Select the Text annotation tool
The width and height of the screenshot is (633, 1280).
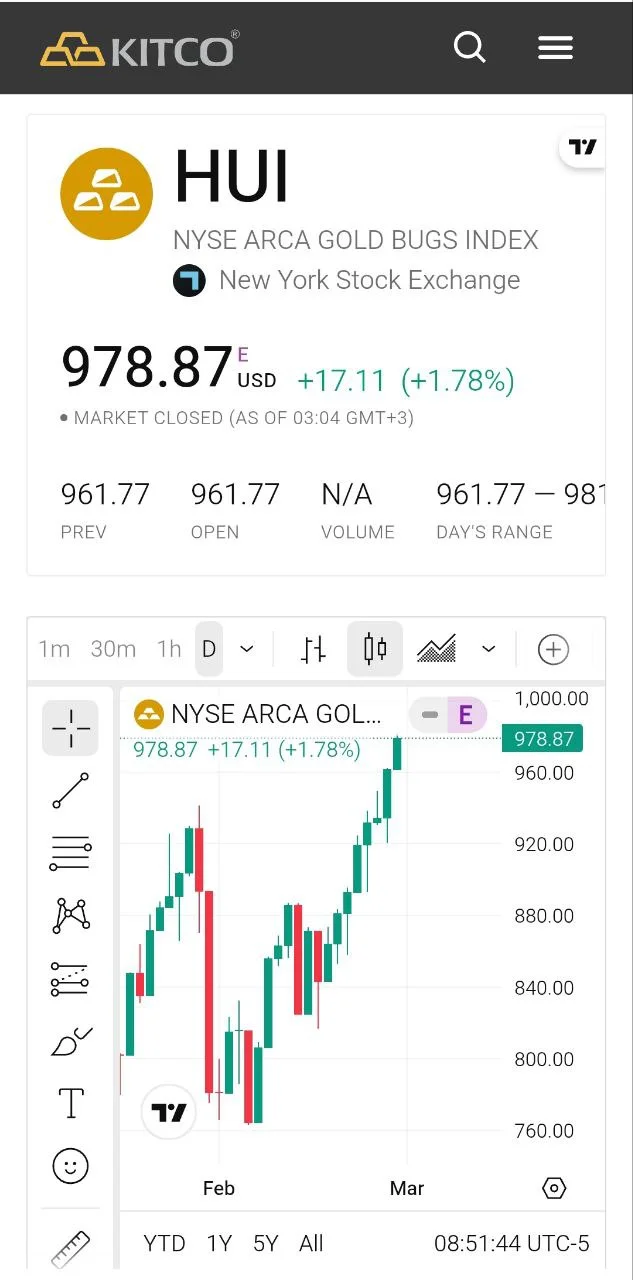(x=71, y=1104)
